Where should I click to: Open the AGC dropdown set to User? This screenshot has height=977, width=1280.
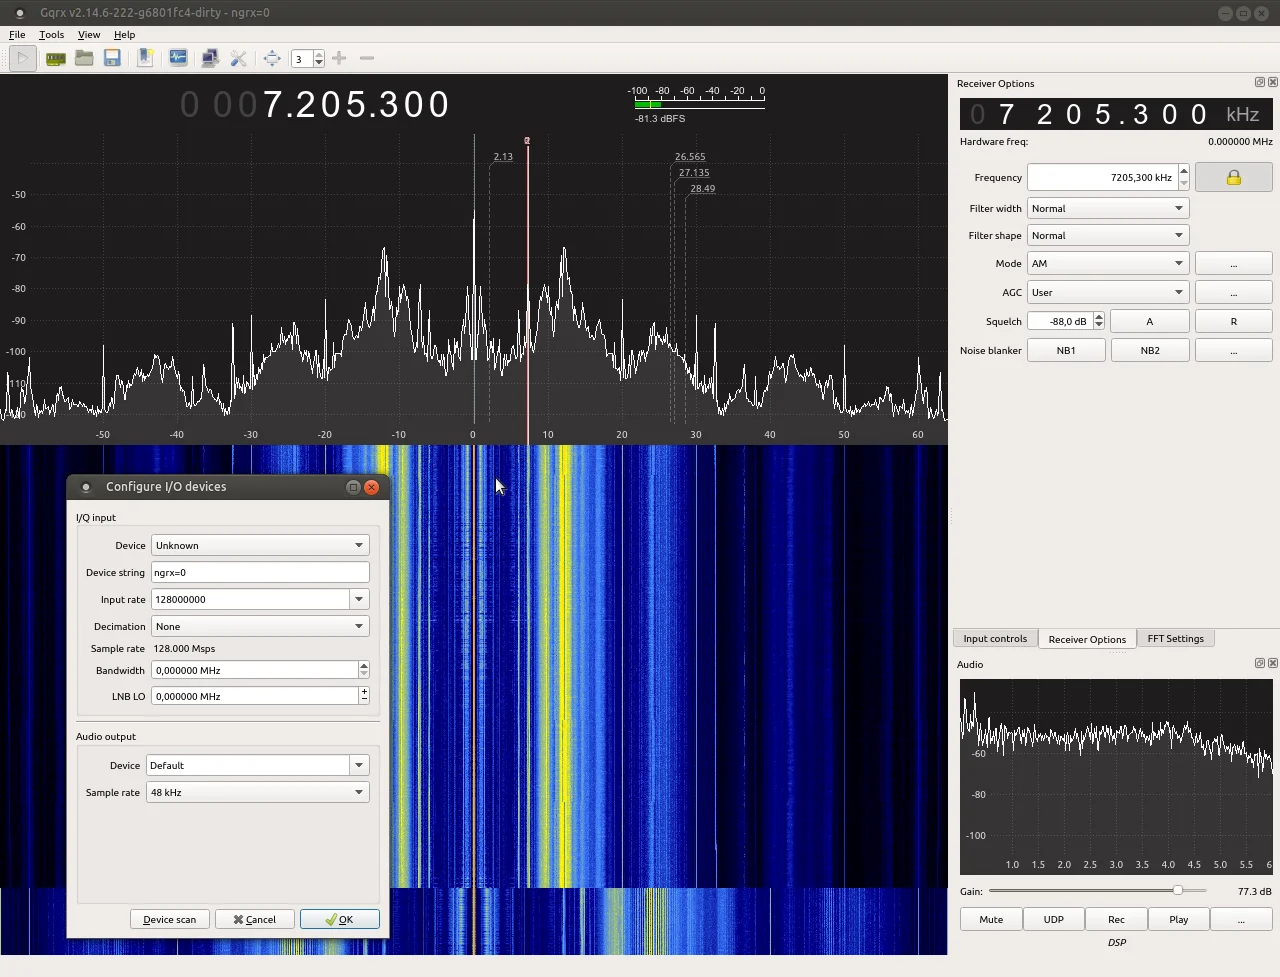coord(1108,292)
